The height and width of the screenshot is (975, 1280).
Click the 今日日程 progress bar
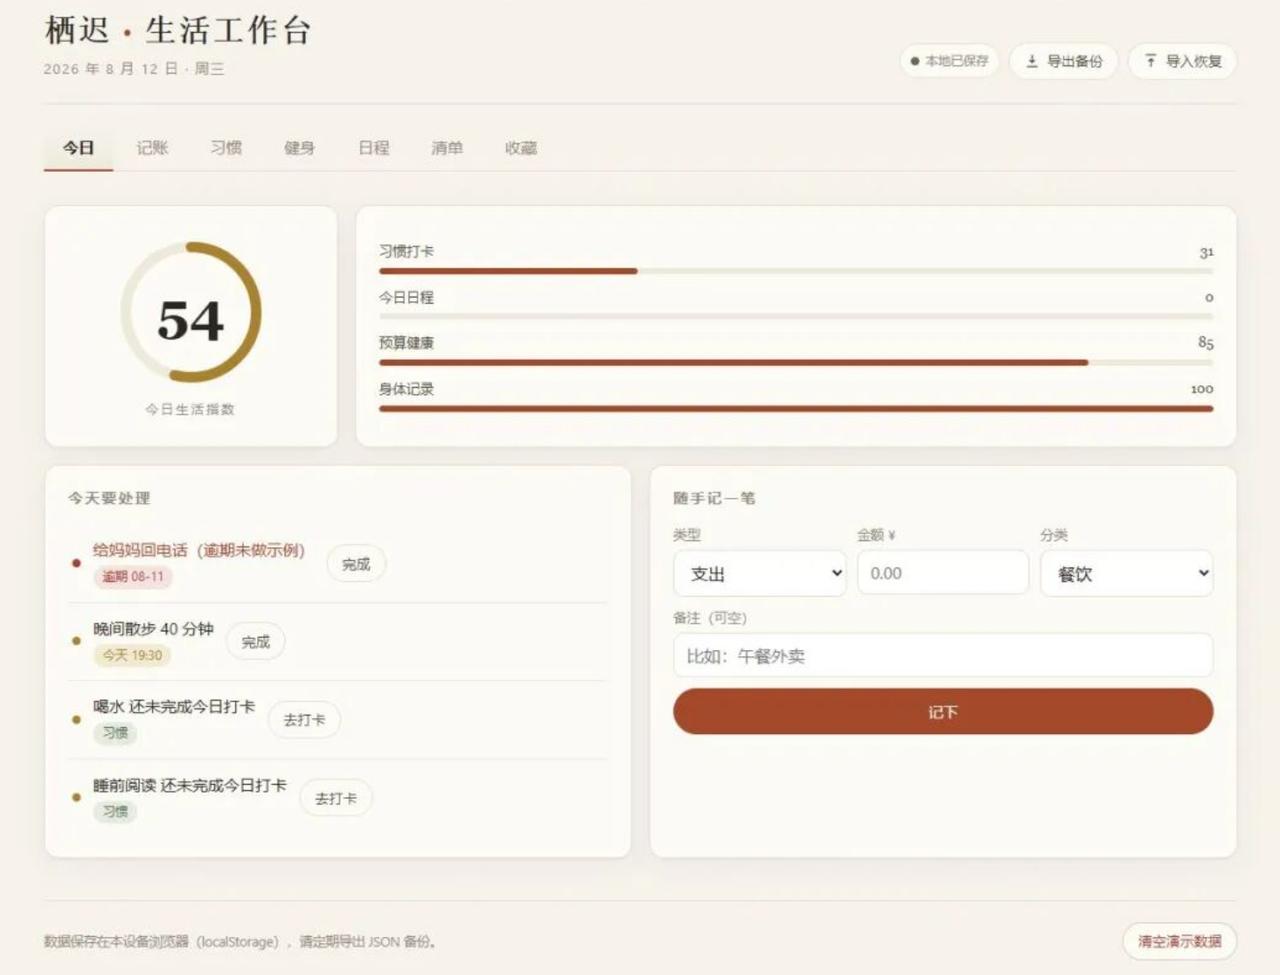(796, 316)
